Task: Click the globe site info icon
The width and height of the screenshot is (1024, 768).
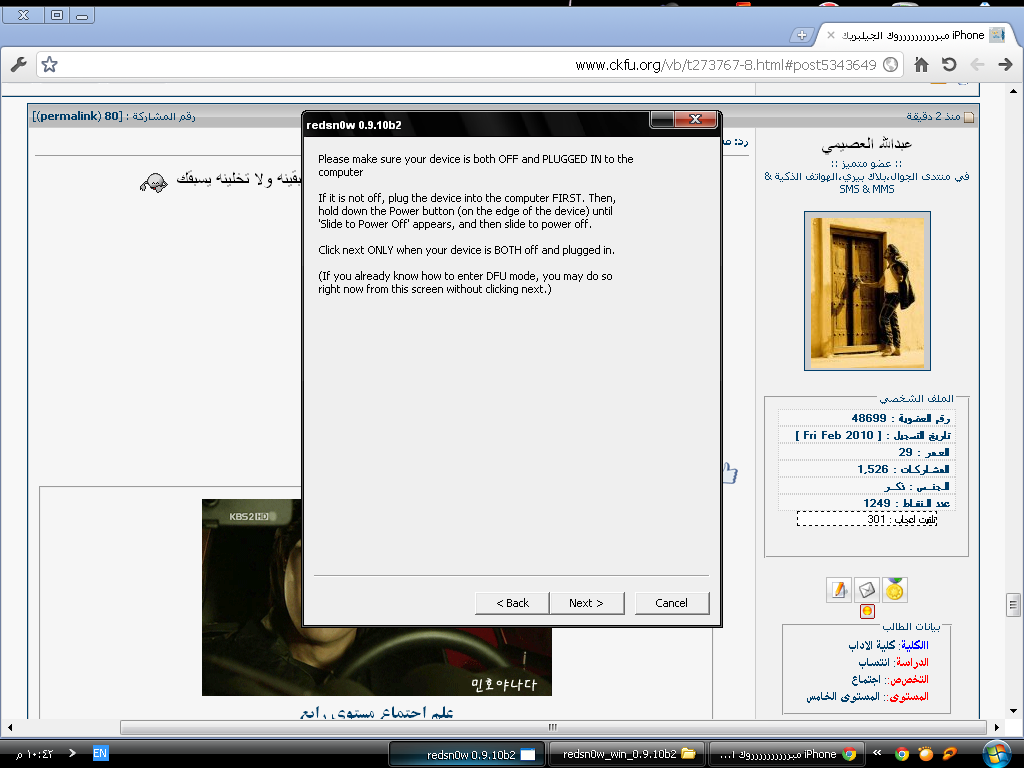Action: coord(889,64)
